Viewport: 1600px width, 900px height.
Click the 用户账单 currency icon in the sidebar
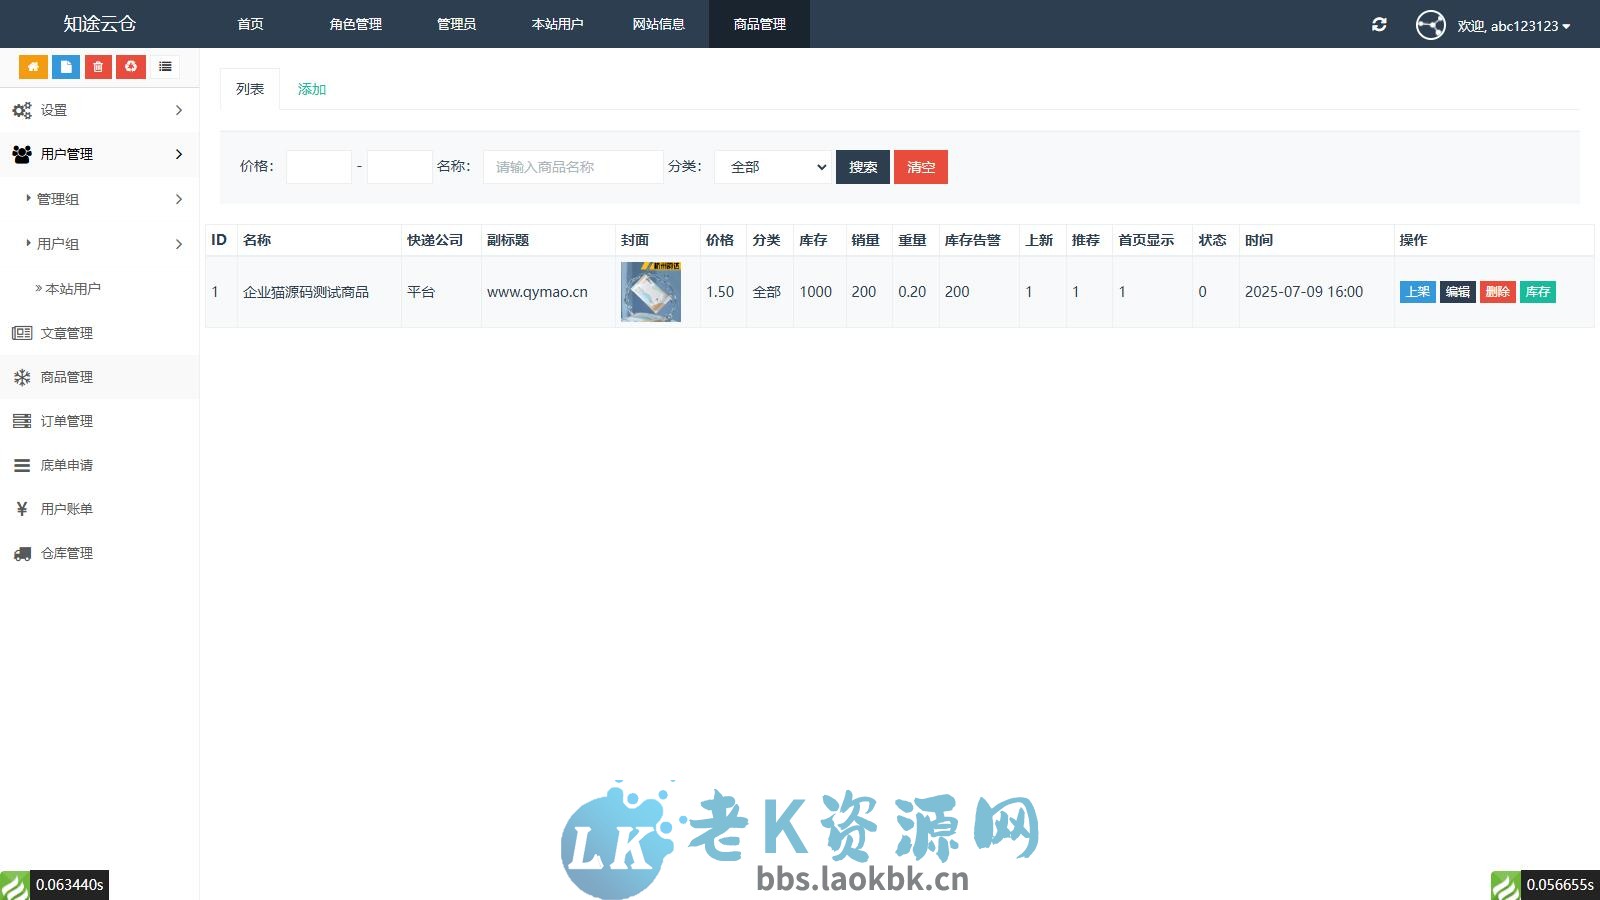tap(22, 509)
